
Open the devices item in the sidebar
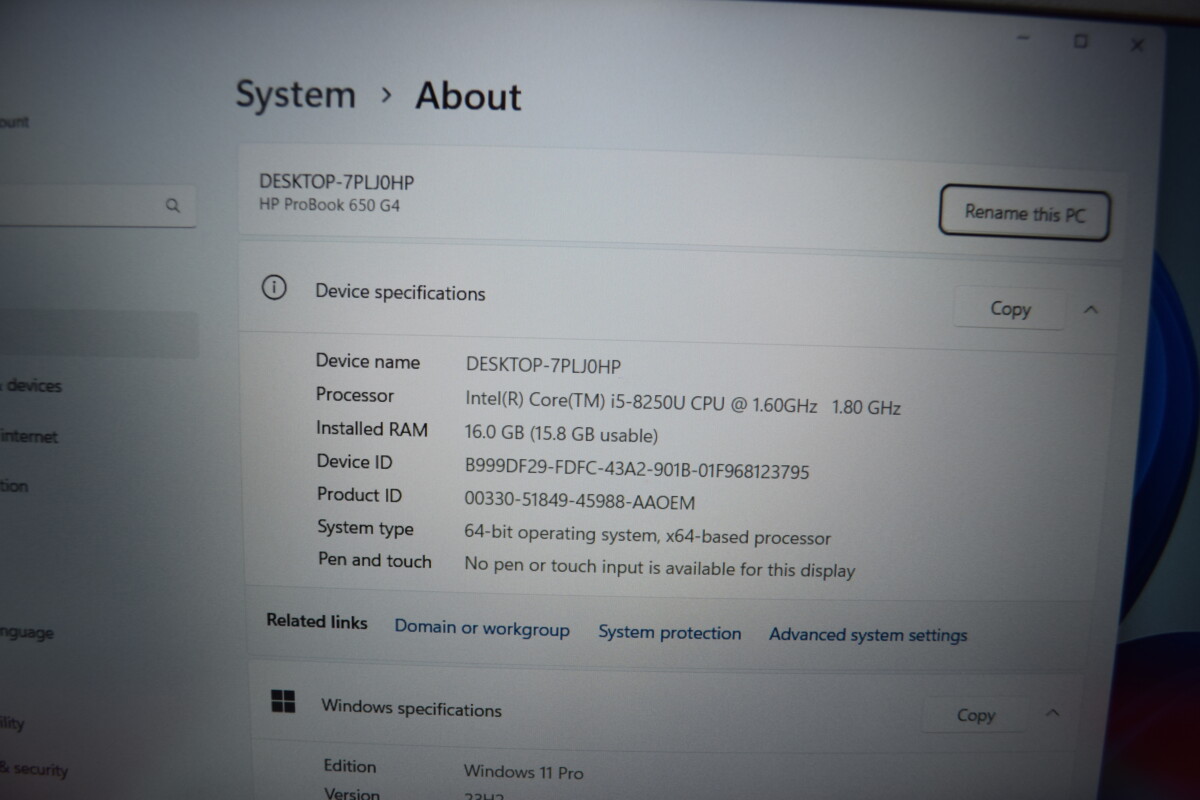pyautogui.click(x=32, y=385)
